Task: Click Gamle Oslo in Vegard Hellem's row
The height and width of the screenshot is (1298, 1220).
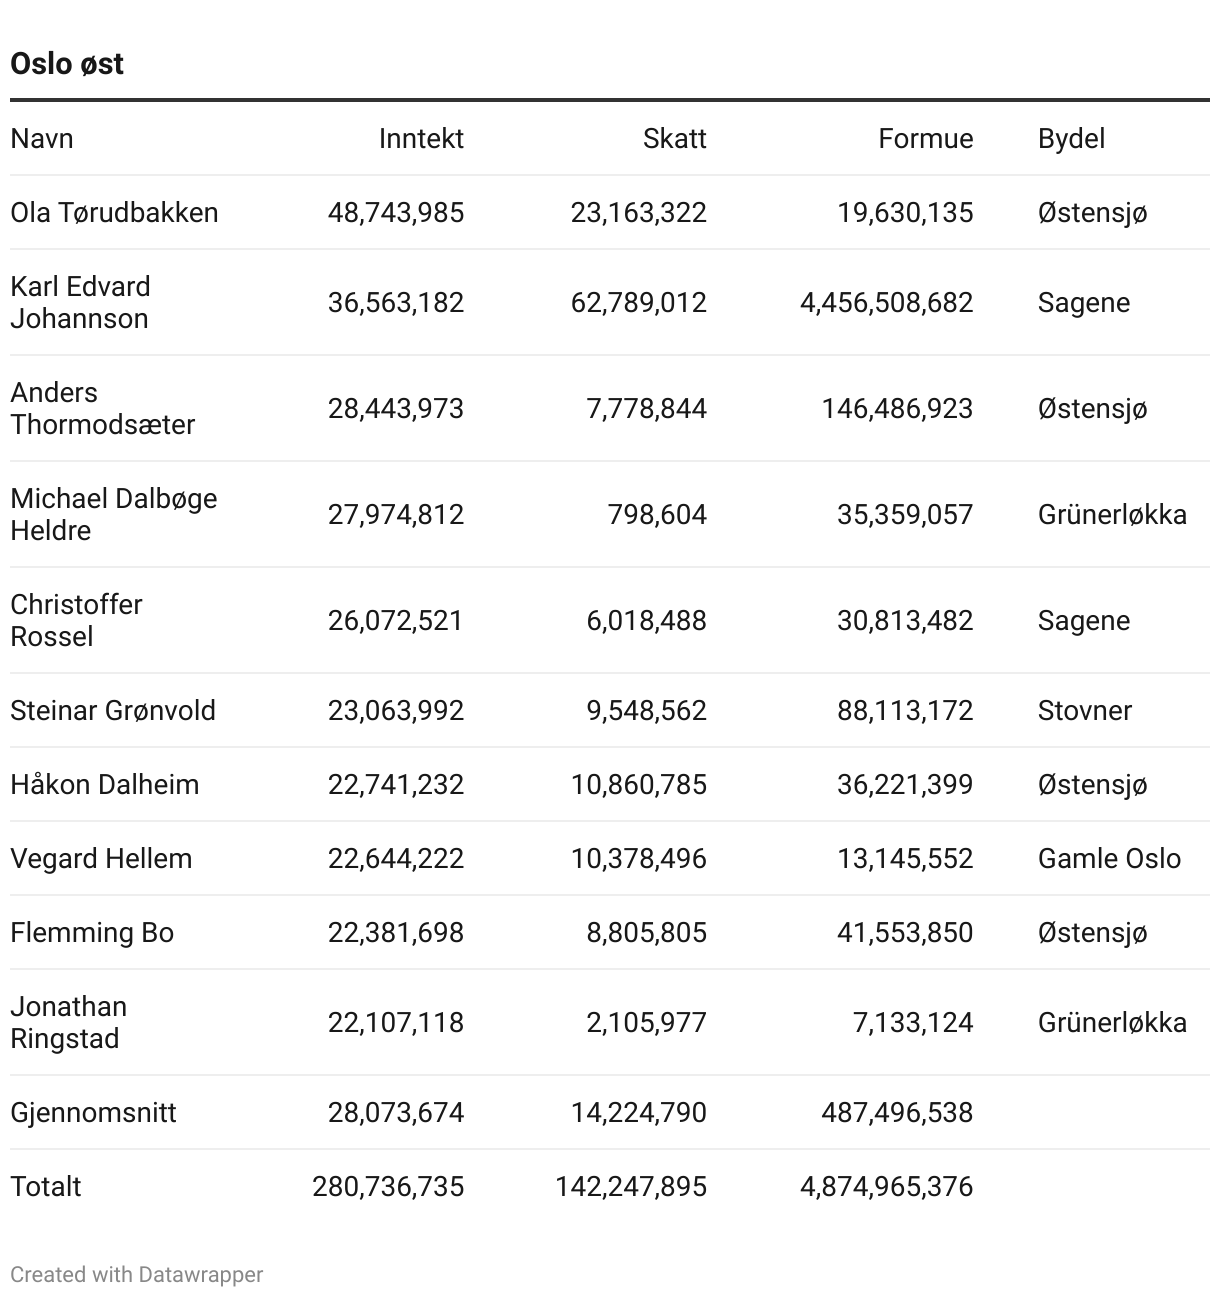Action: point(1109,858)
